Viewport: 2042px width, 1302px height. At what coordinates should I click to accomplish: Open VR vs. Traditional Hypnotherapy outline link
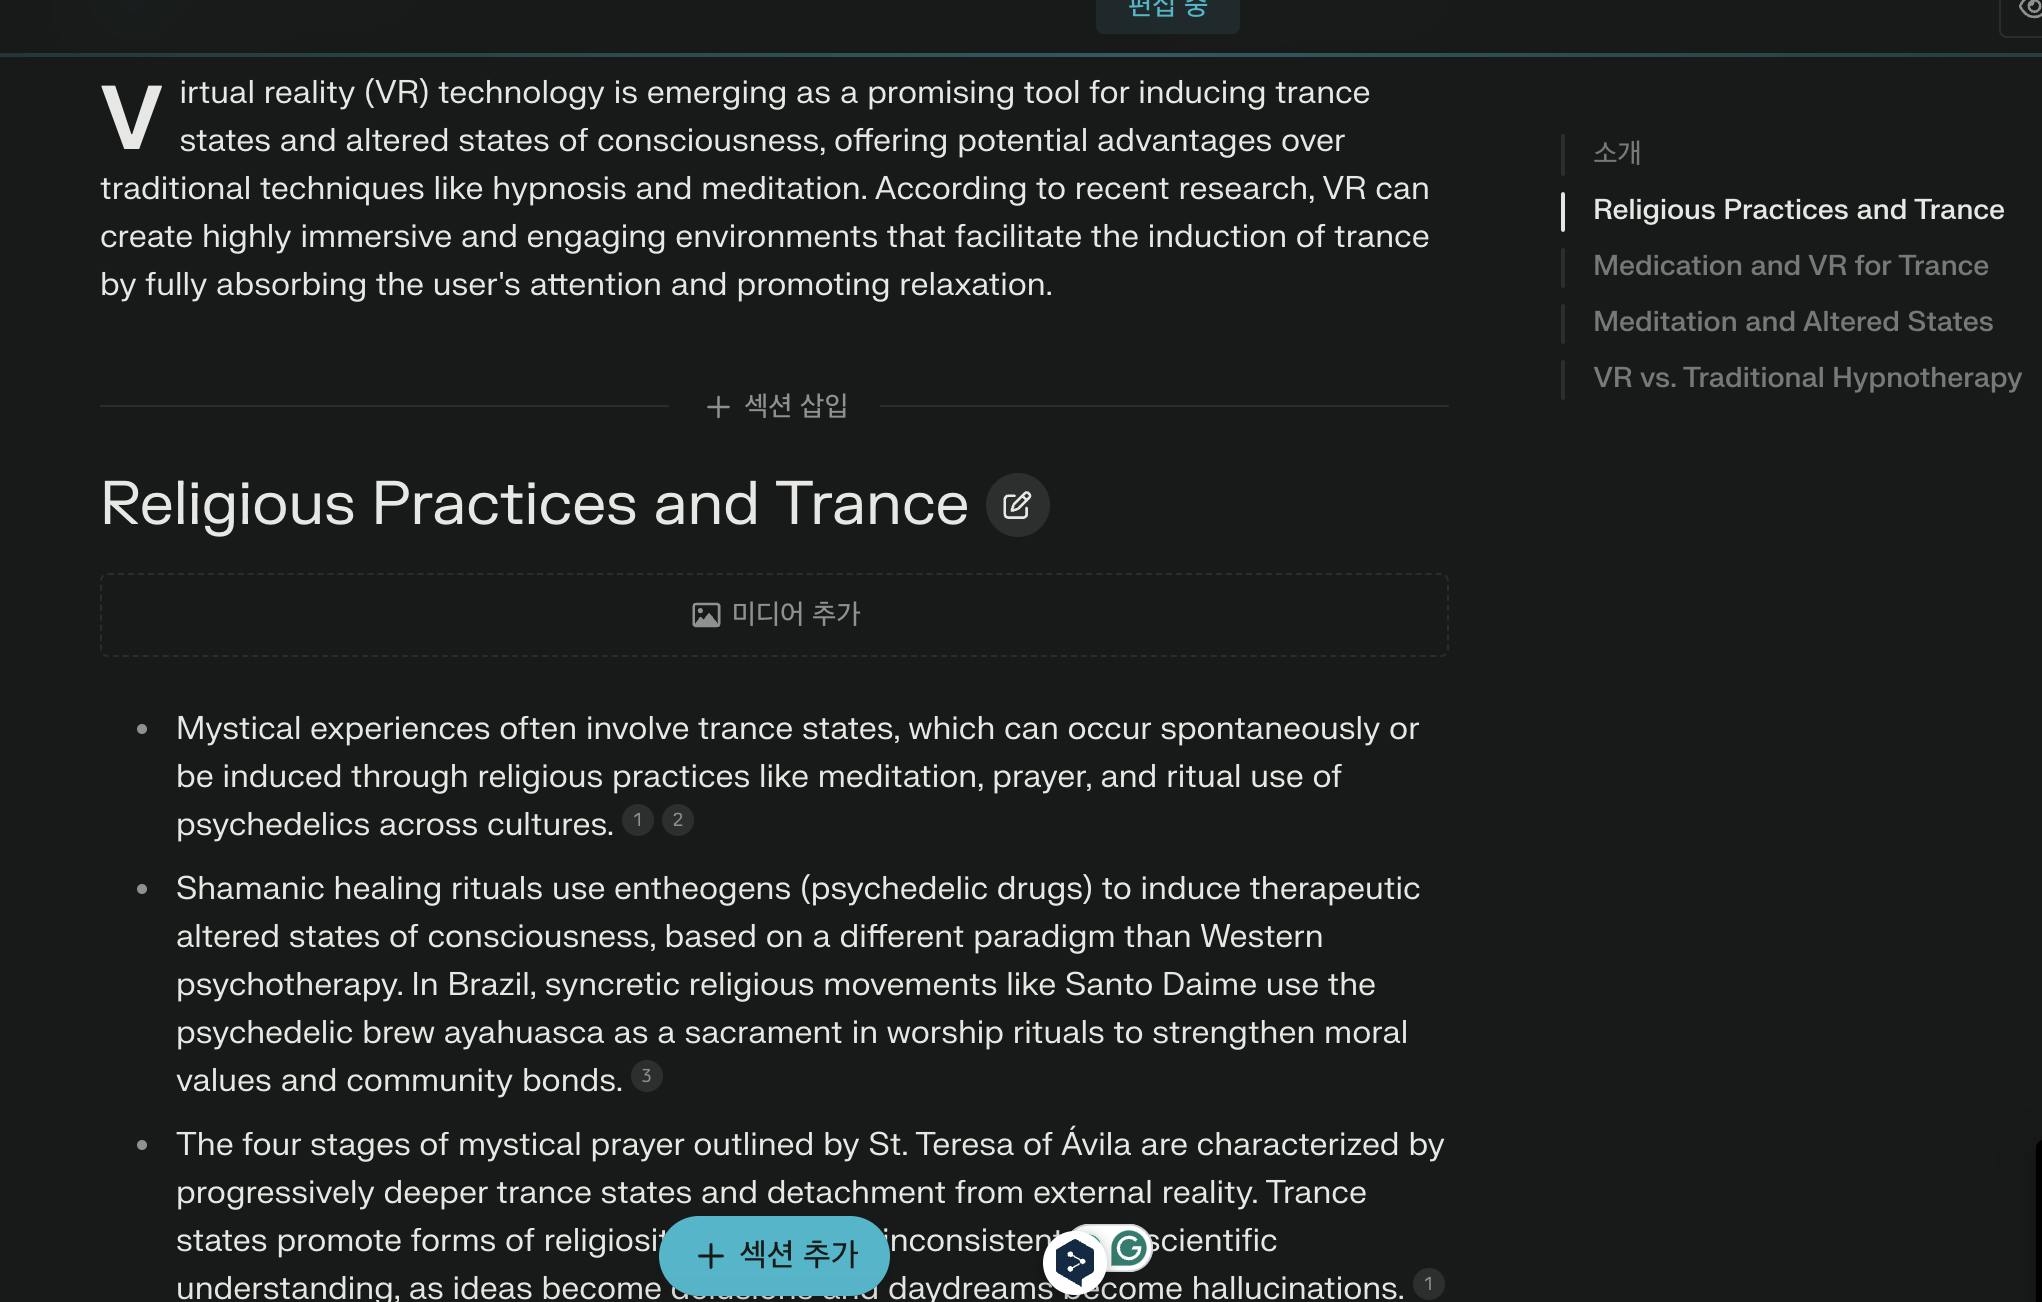point(1806,377)
